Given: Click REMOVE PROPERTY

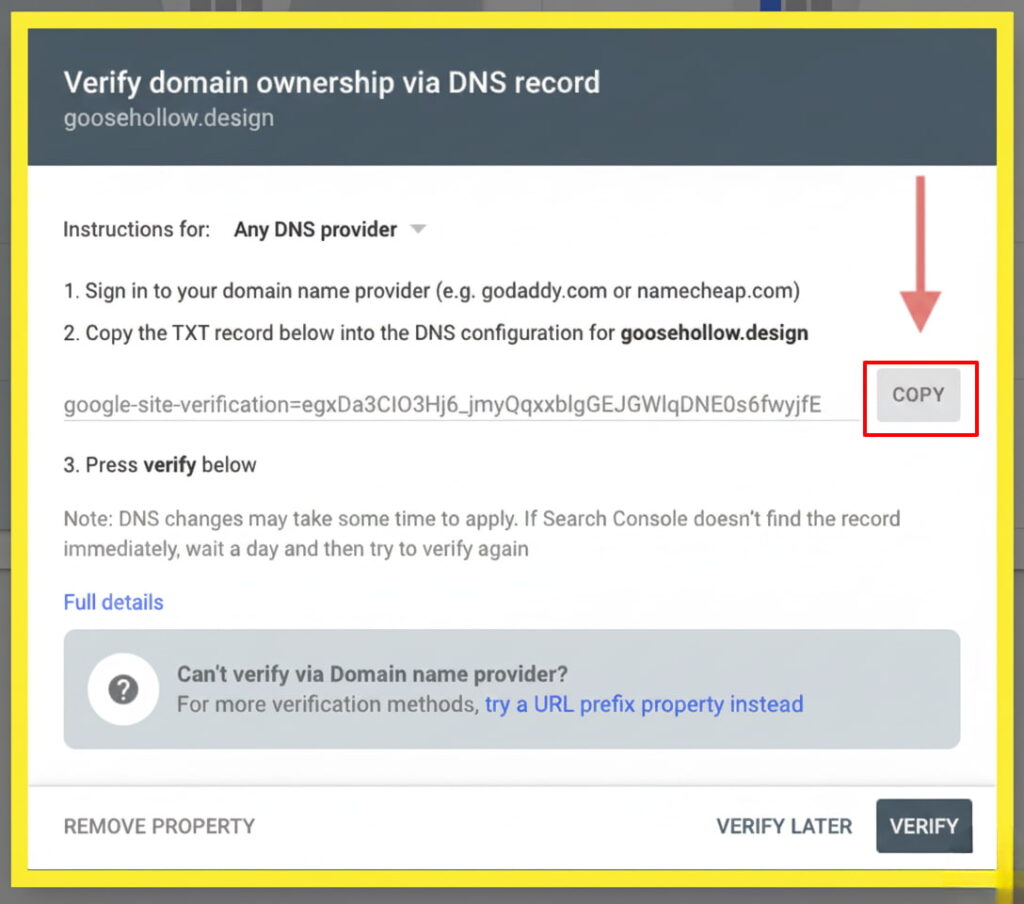Looking at the screenshot, I should (158, 826).
